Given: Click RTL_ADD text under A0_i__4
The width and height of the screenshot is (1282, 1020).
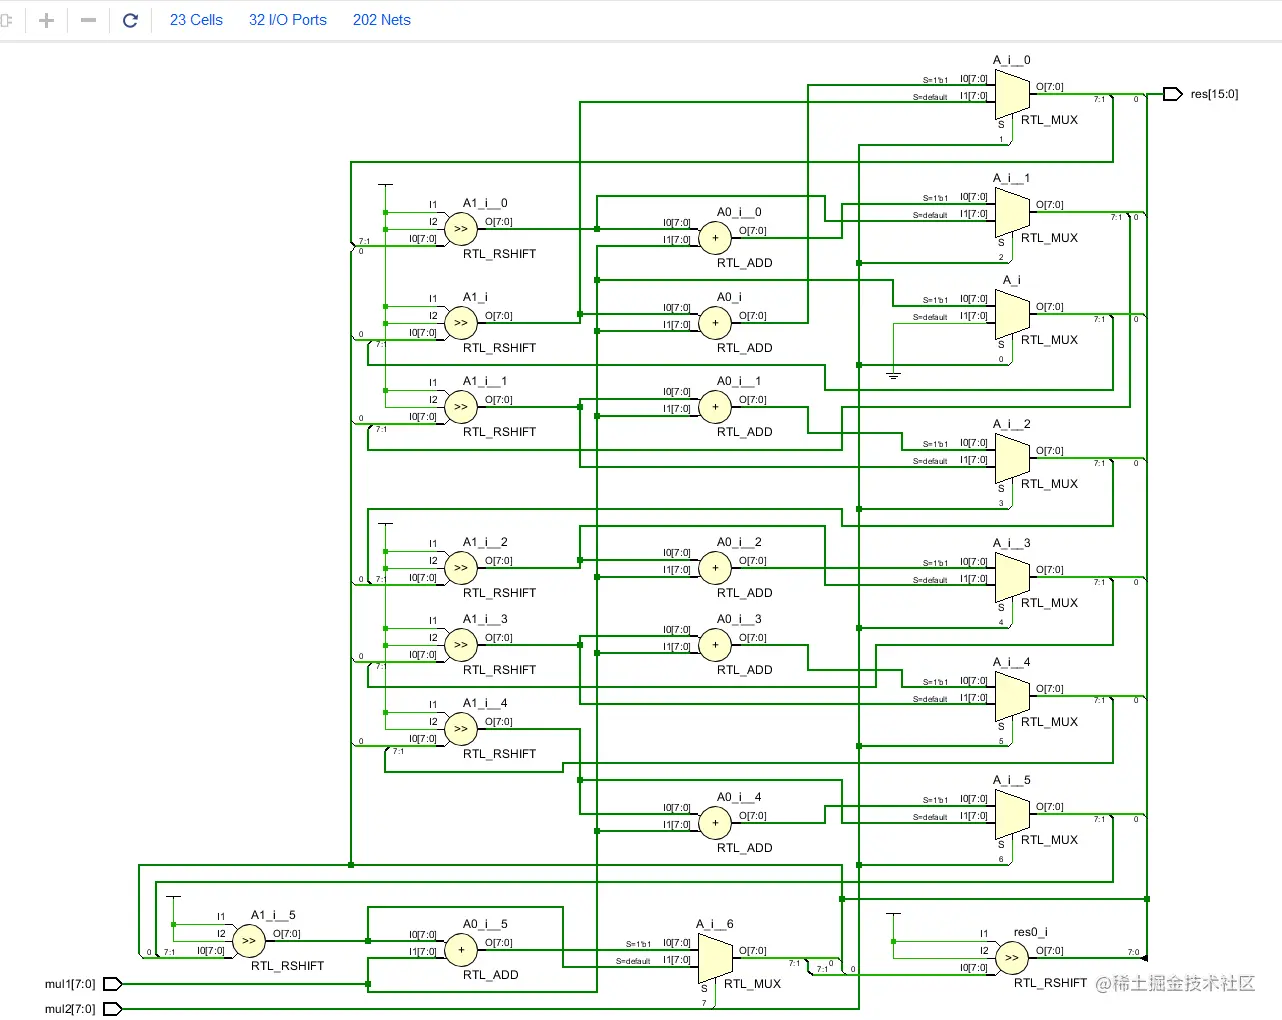Looking at the screenshot, I should tap(745, 848).
